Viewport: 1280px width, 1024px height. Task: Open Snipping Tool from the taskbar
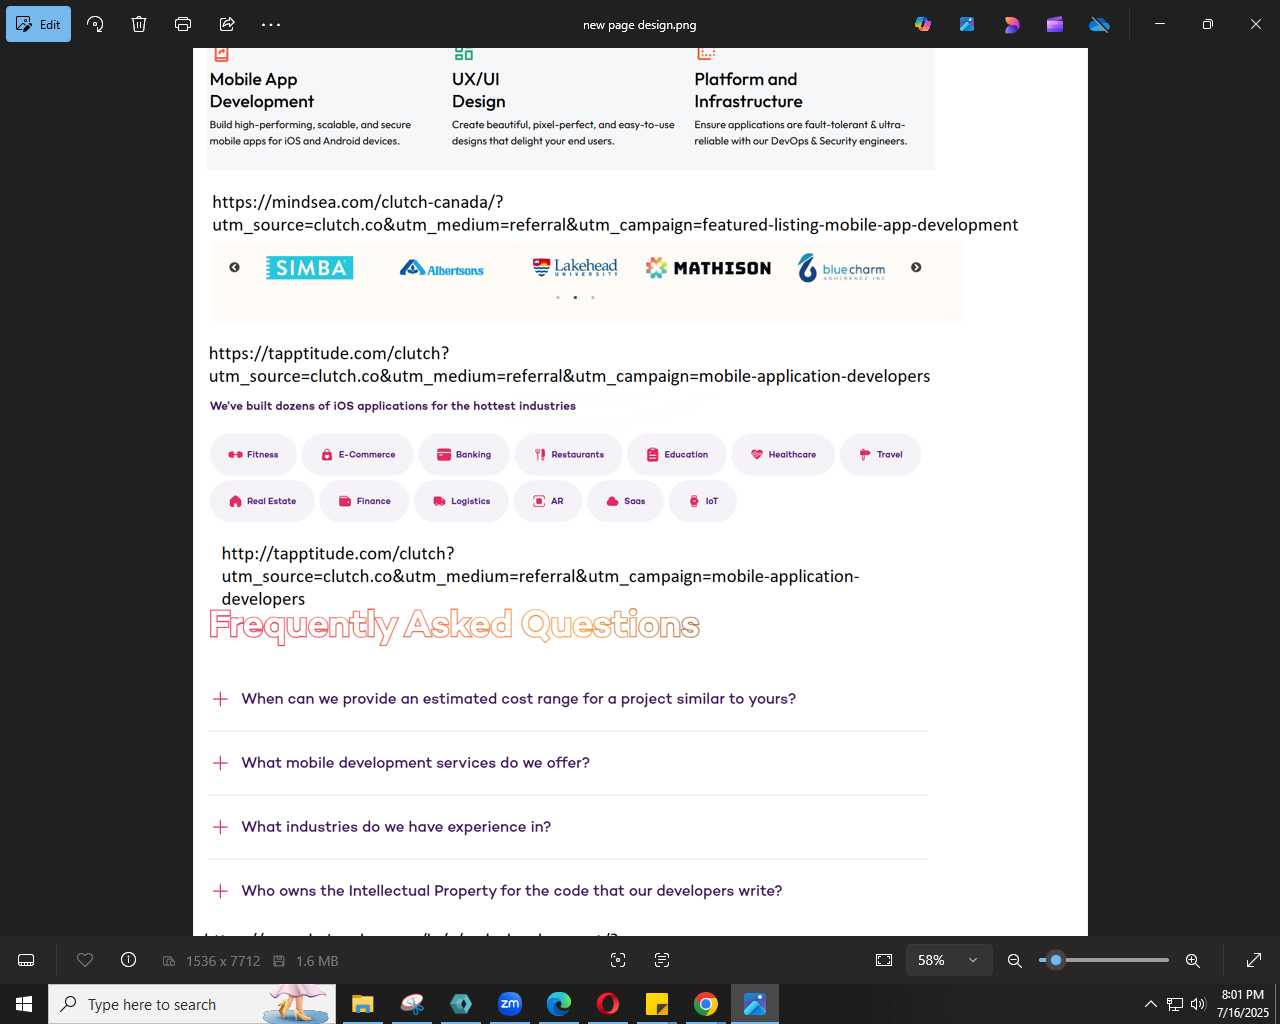pyautogui.click(x=412, y=1004)
